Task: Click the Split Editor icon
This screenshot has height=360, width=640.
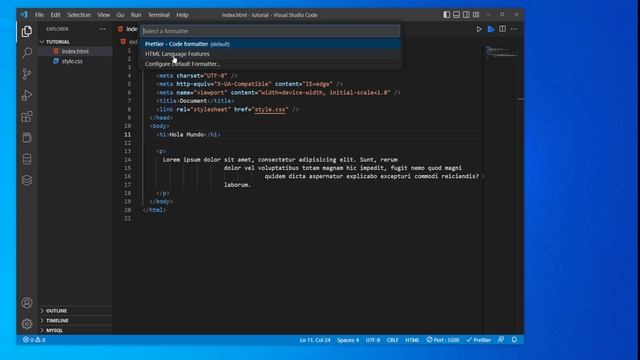Action: (x=502, y=29)
